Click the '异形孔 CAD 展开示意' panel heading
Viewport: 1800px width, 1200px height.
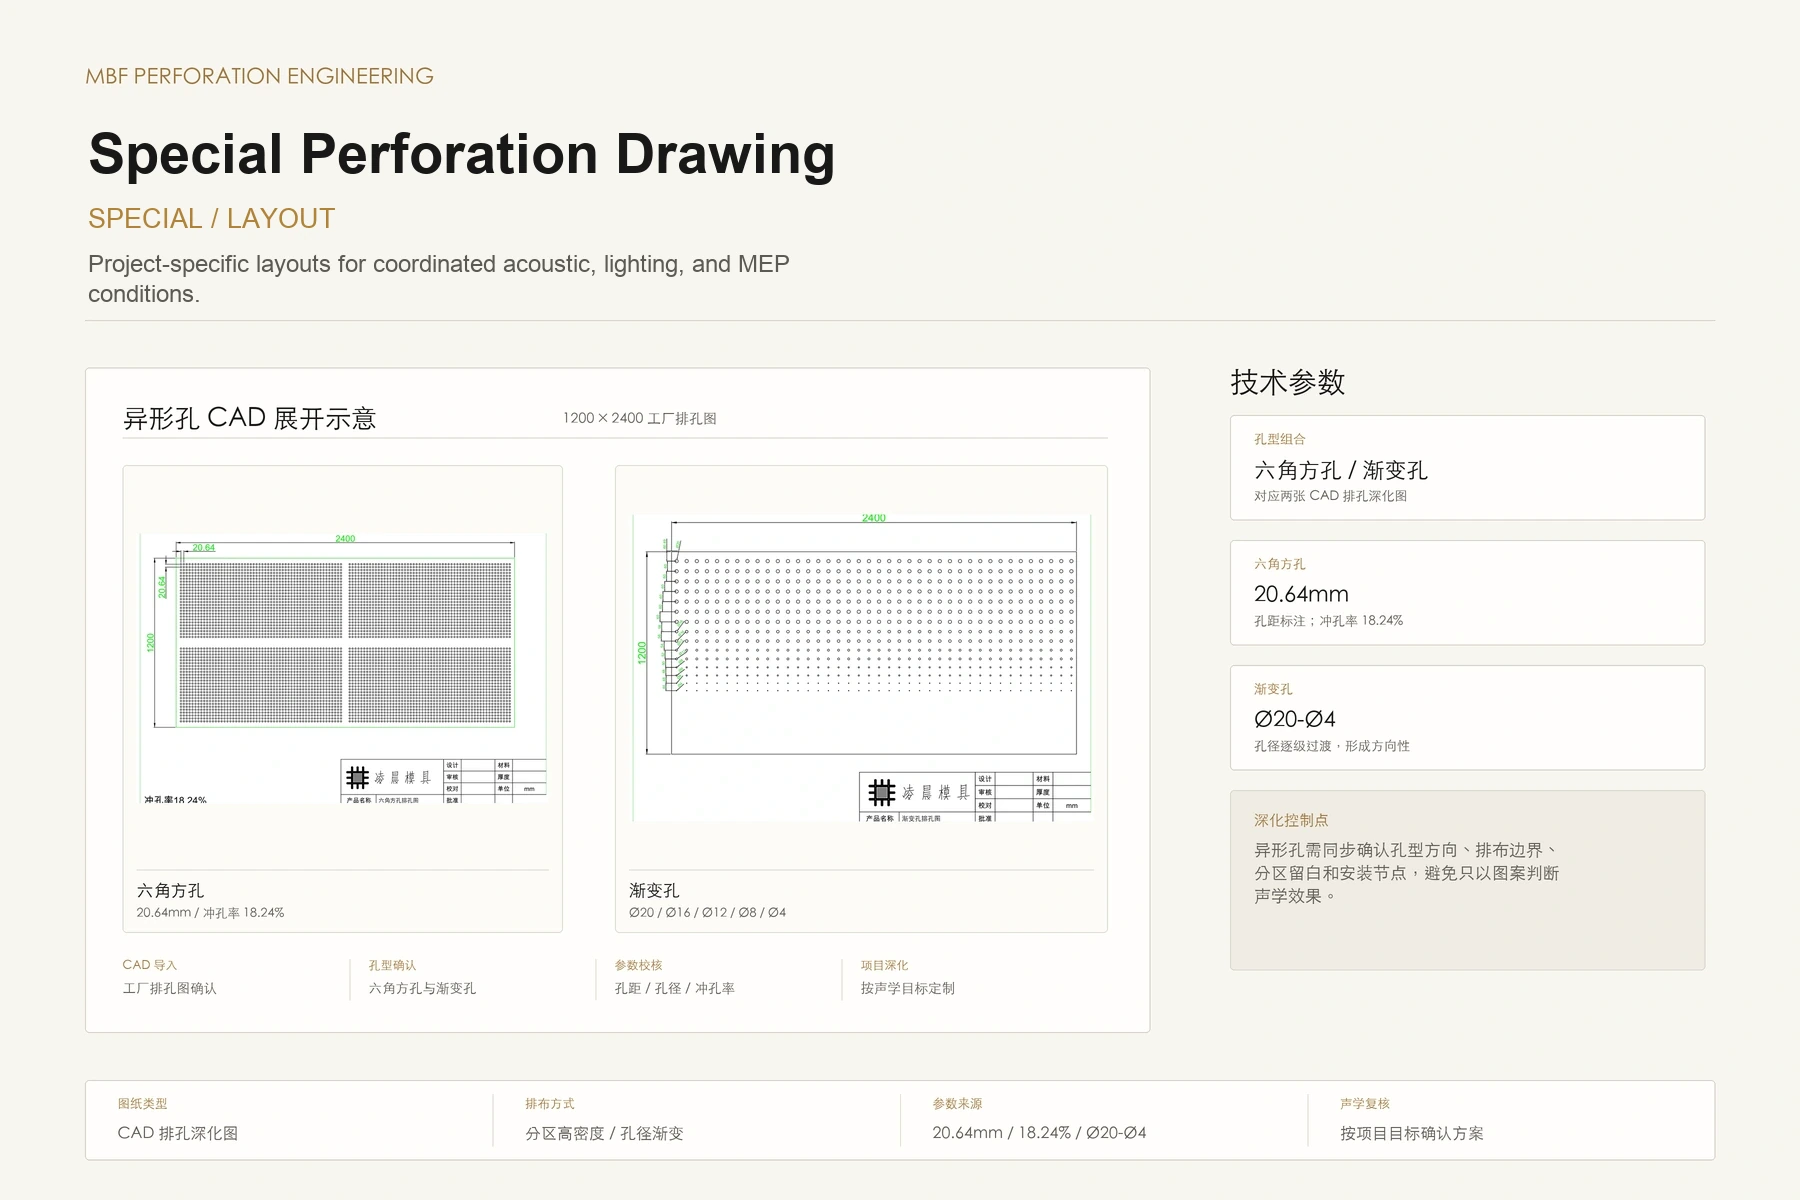[249, 418]
